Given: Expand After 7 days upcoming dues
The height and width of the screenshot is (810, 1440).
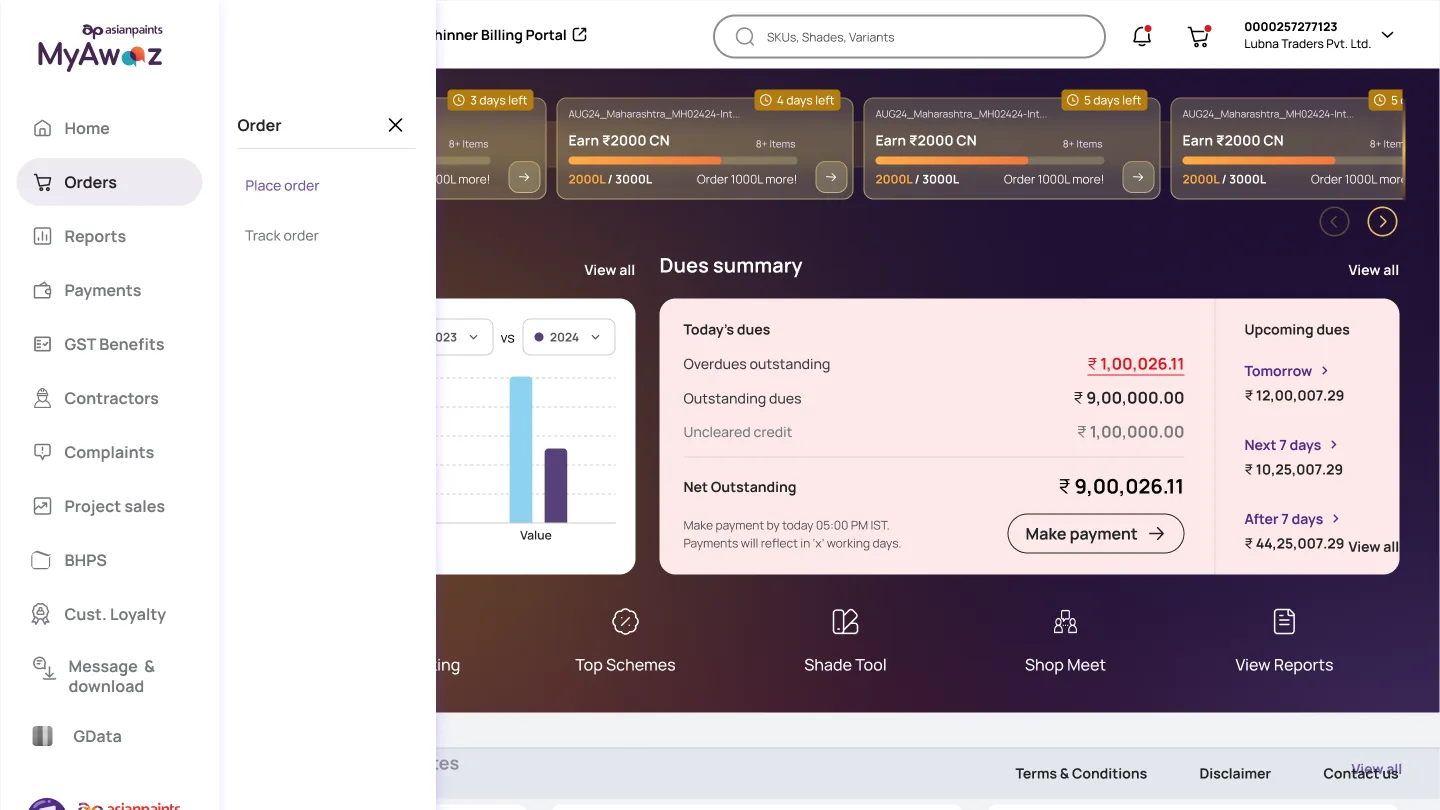Looking at the screenshot, I should point(1292,519).
